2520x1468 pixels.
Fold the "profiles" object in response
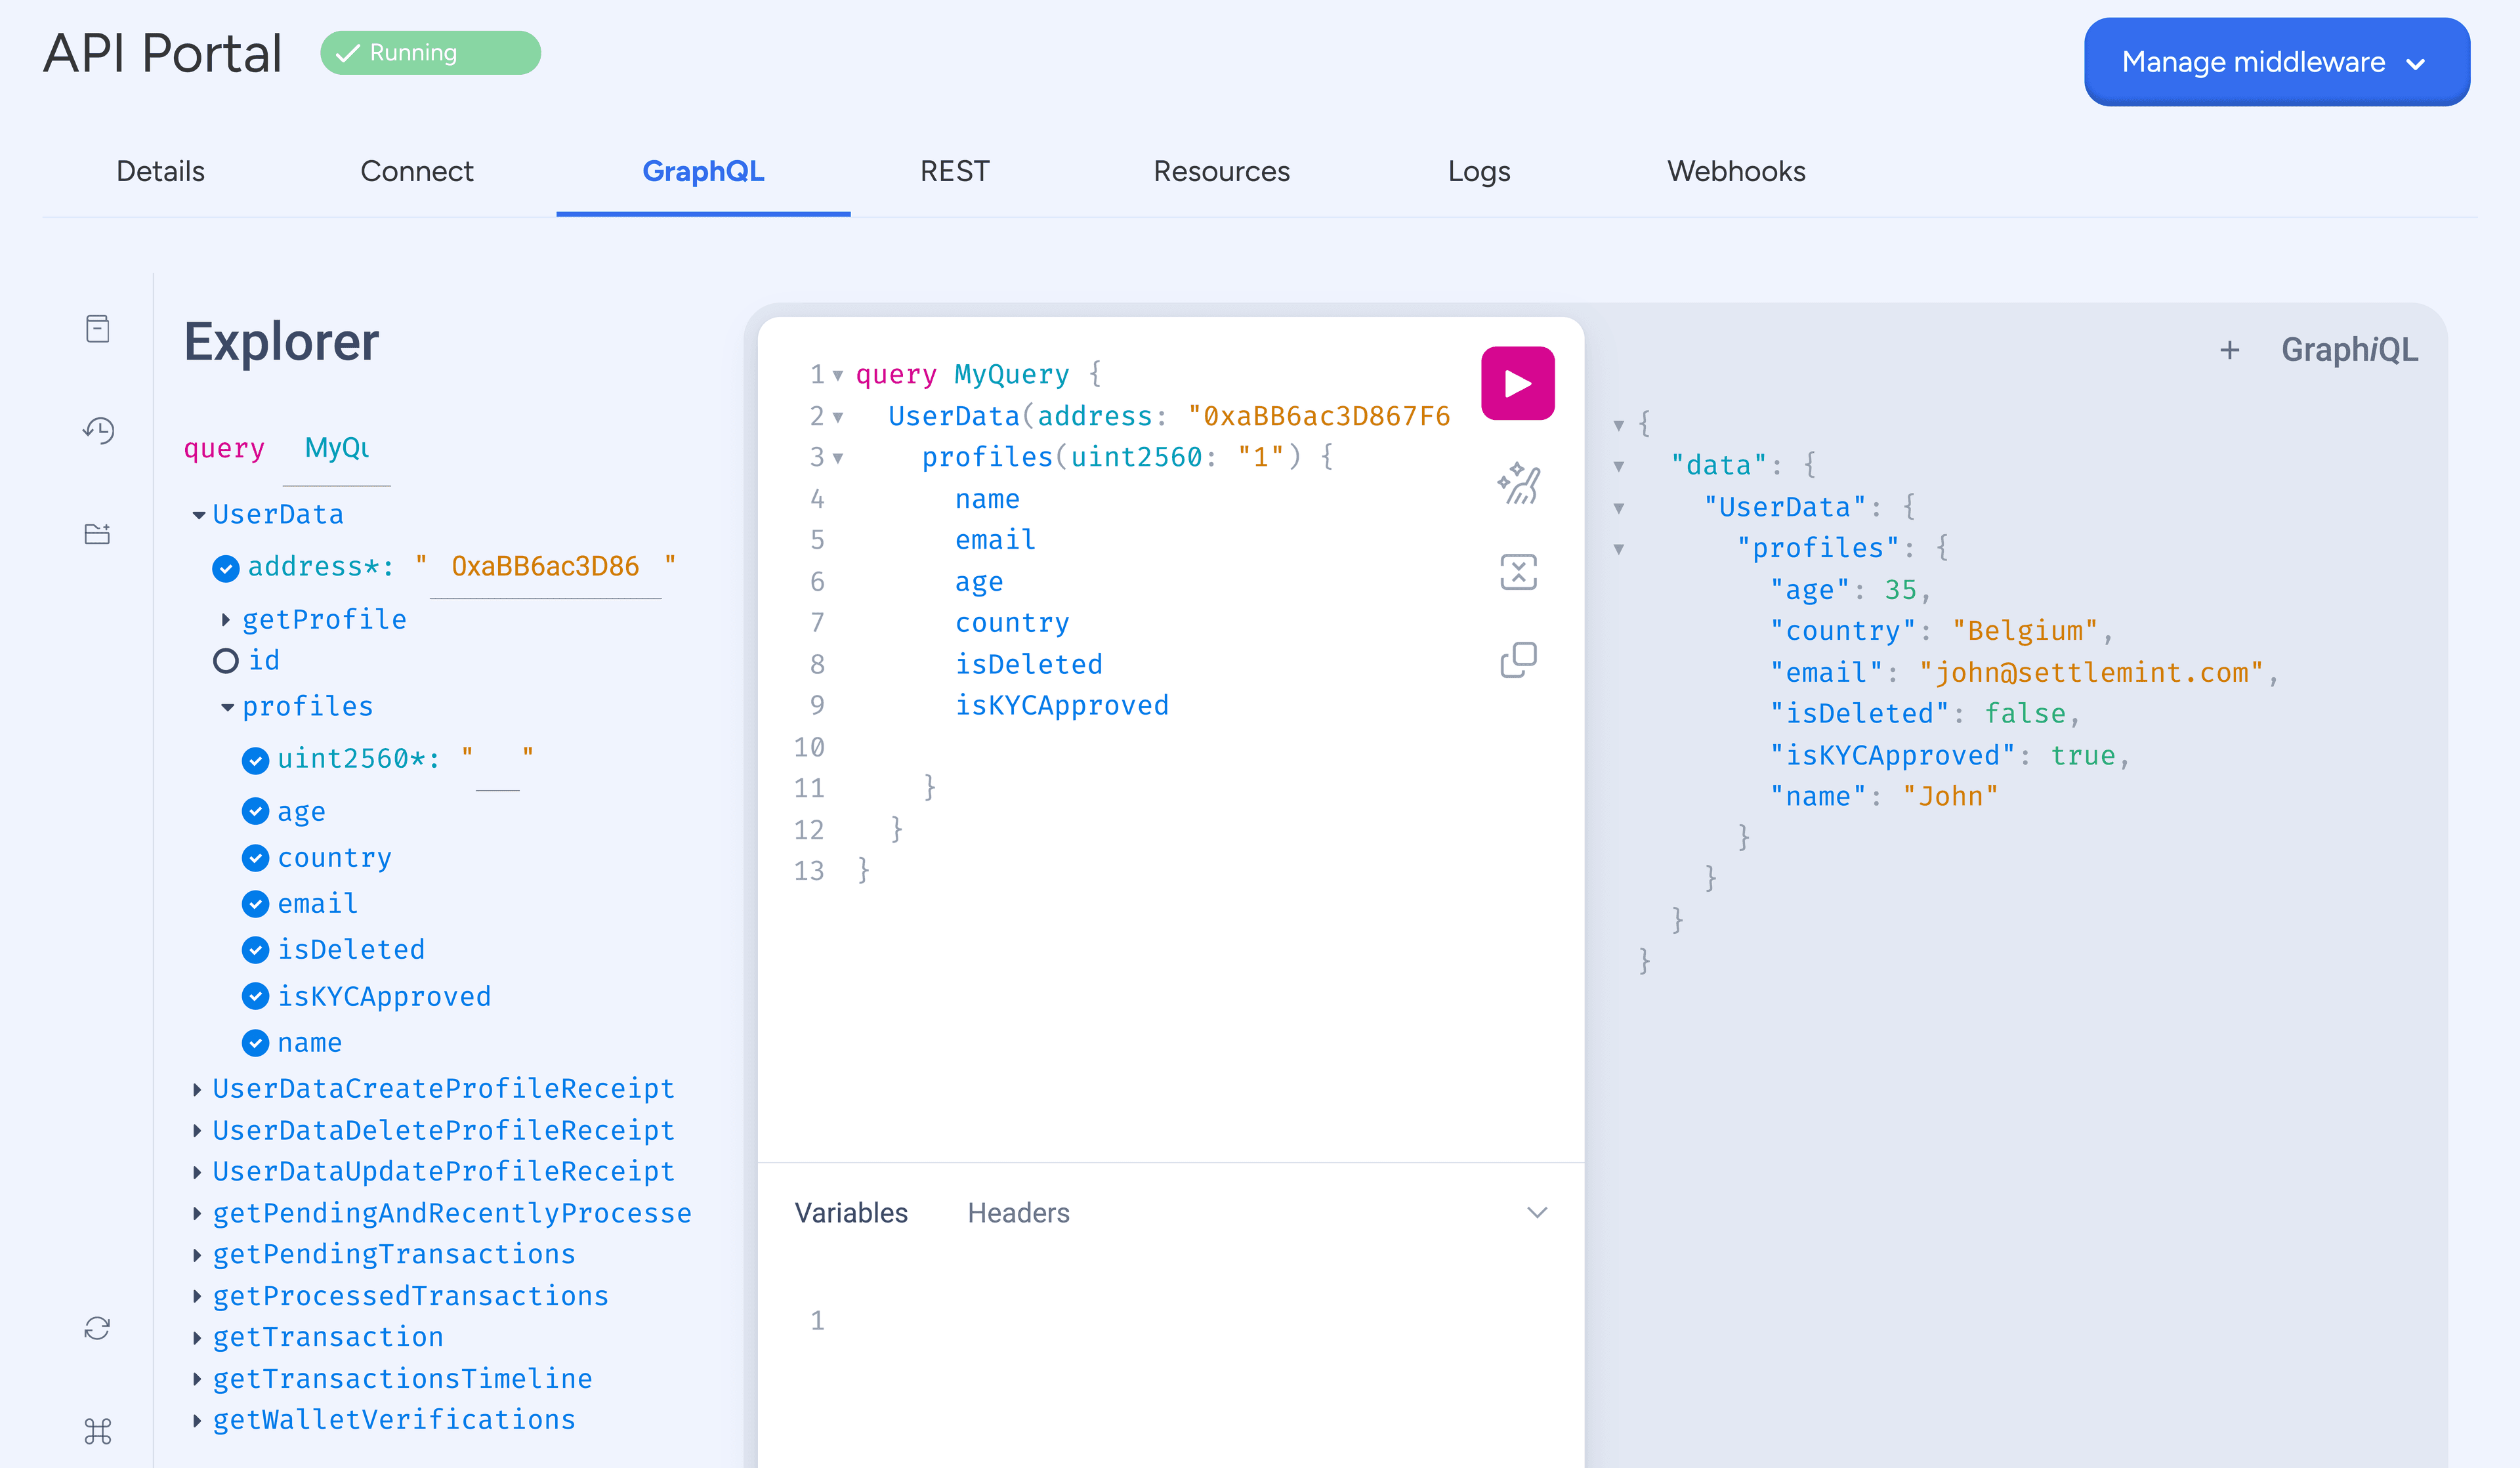pos(1619,549)
